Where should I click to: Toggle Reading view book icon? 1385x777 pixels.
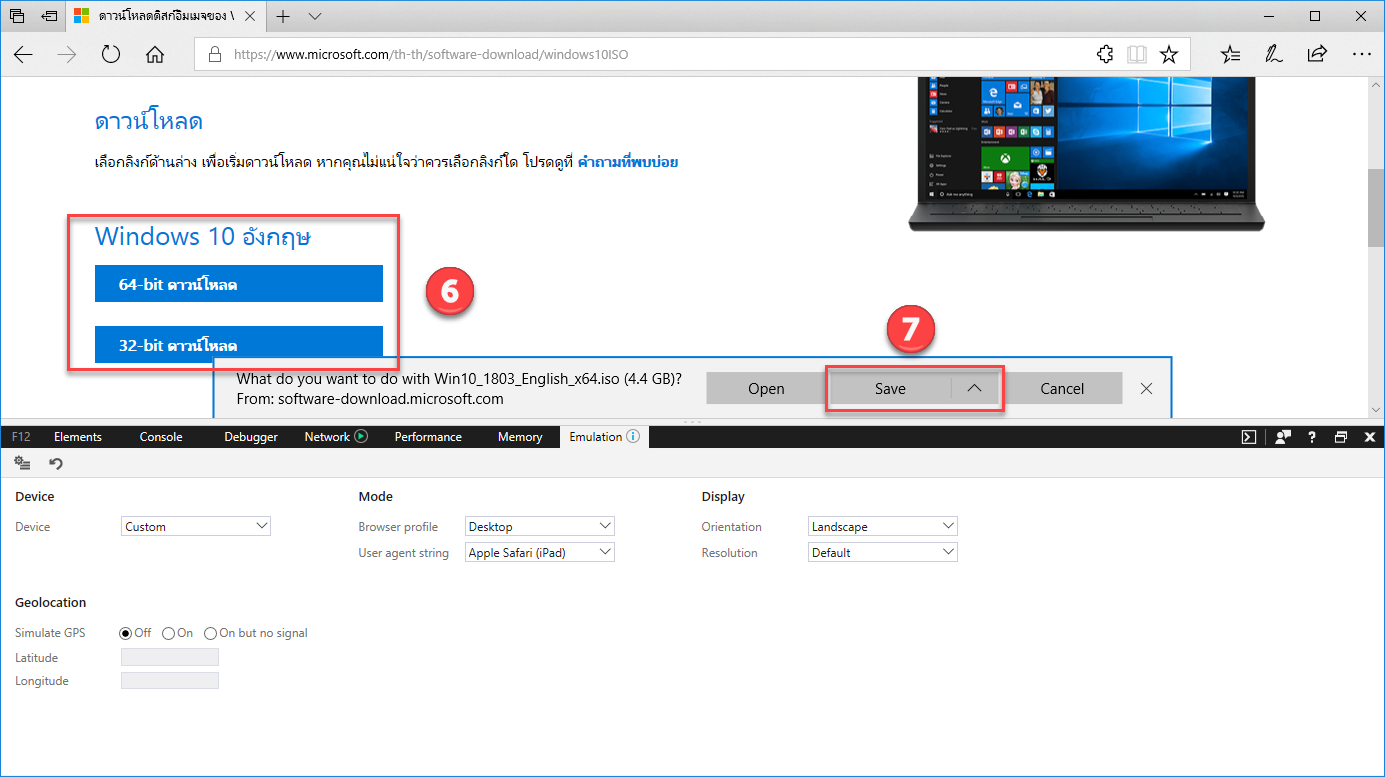point(1136,55)
